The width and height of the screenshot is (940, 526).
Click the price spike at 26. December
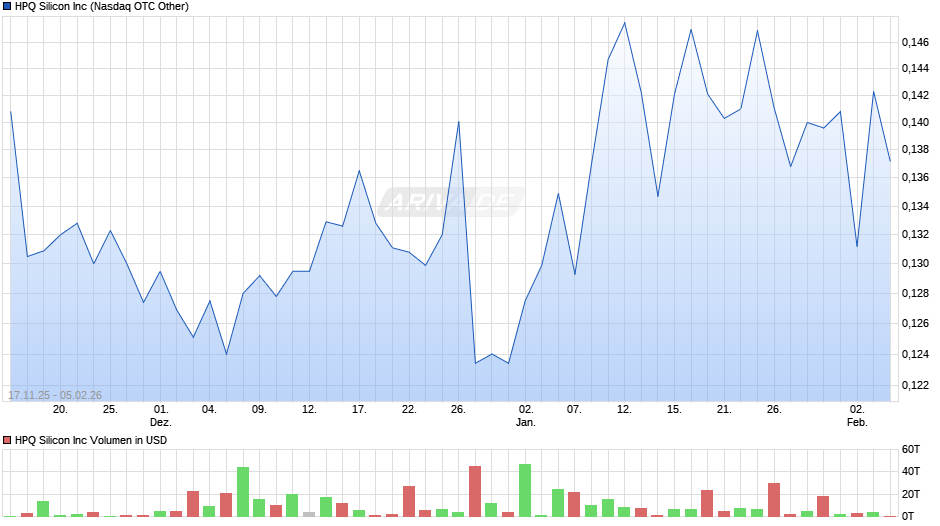point(459,122)
